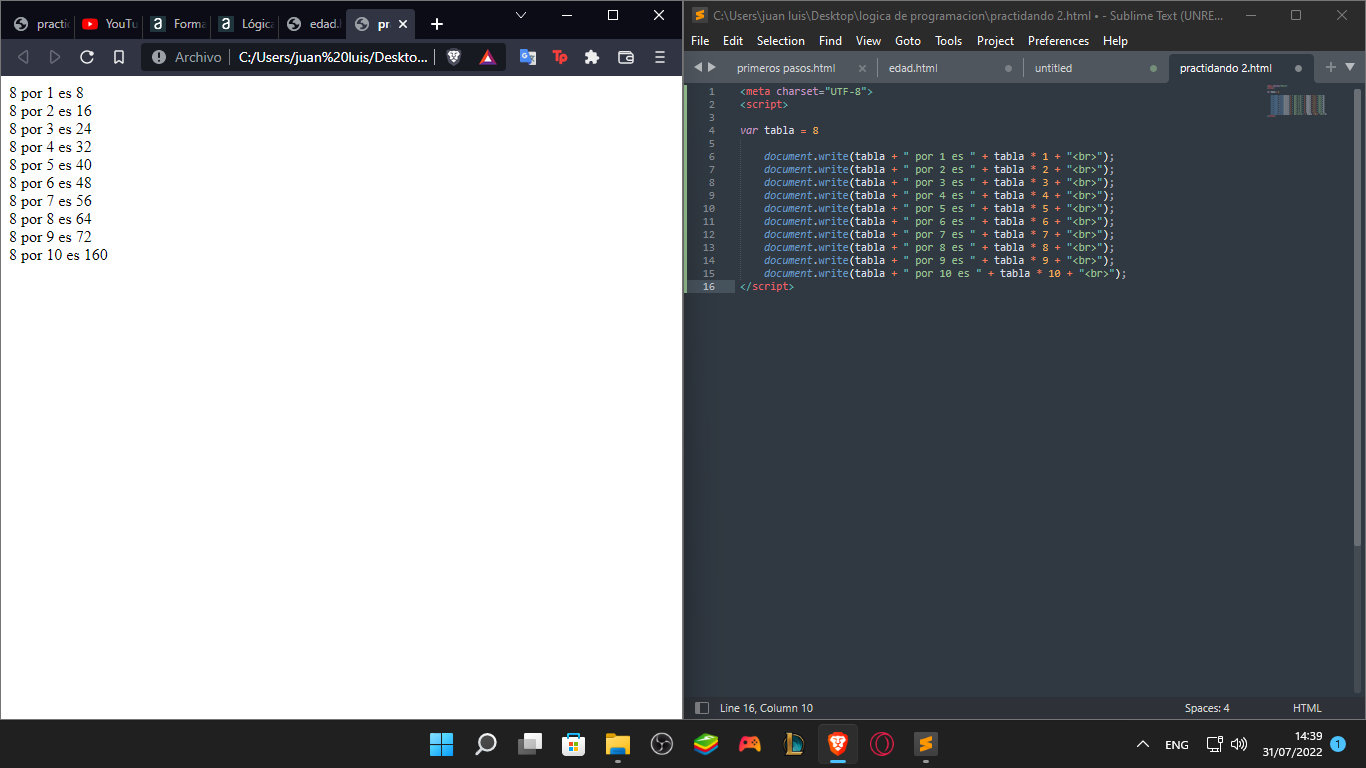Screen dimensions: 1366x768
Task: Close the active browser tab
Action: click(x=401, y=24)
